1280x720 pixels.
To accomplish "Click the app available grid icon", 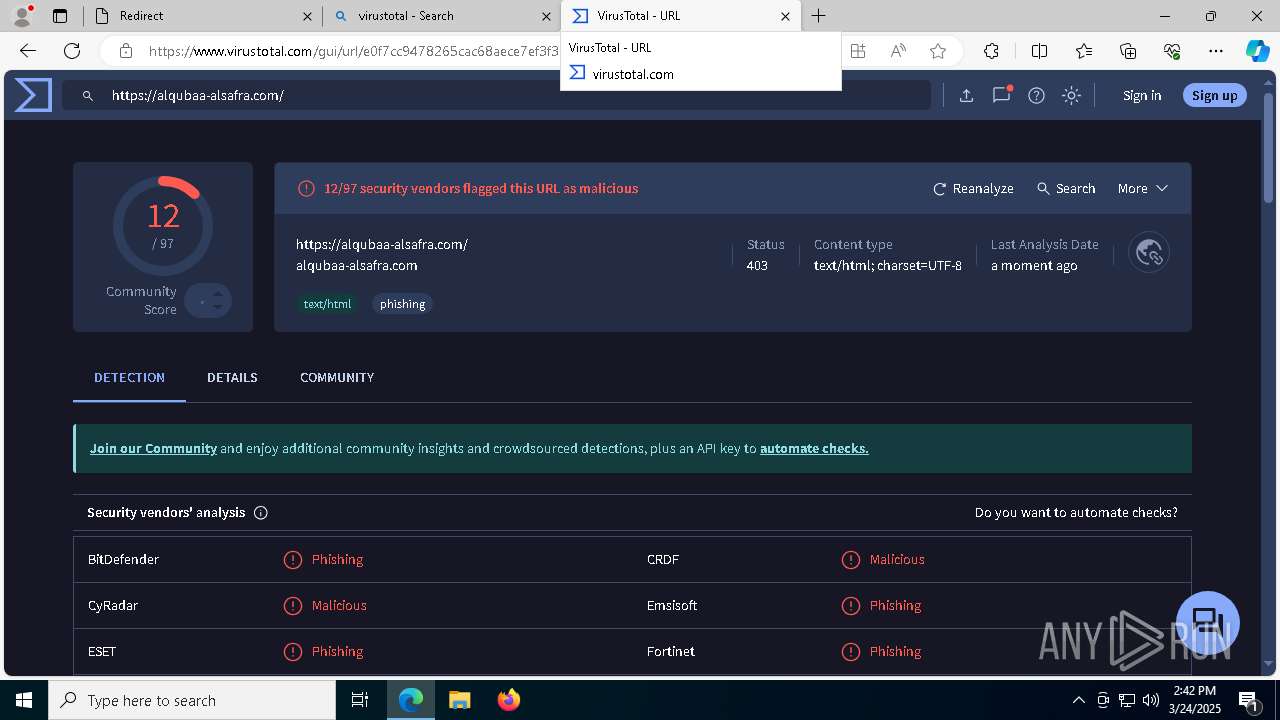I will [857, 51].
